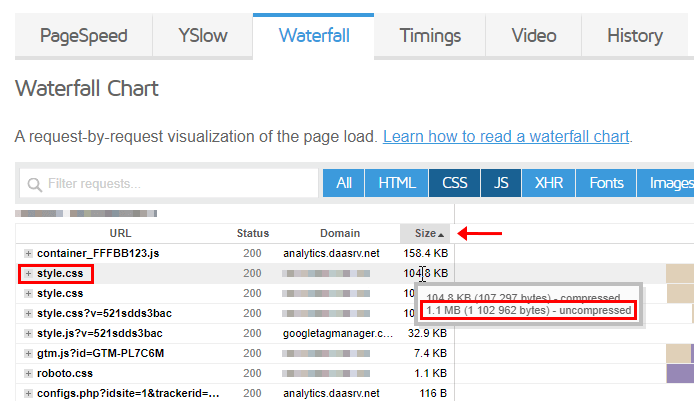The height and width of the screenshot is (401, 694).
Task: Select the All requests filter
Action: point(343,183)
